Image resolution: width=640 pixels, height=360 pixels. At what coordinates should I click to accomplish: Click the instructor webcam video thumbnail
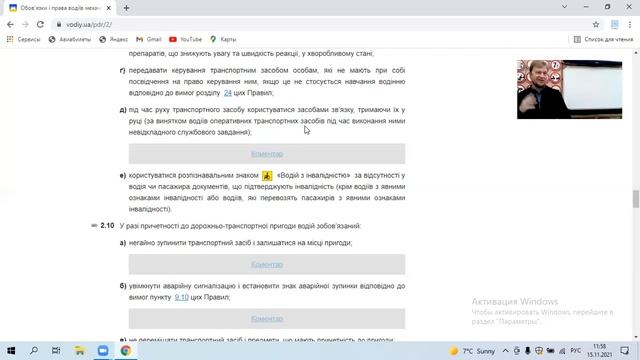coord(569,89)
